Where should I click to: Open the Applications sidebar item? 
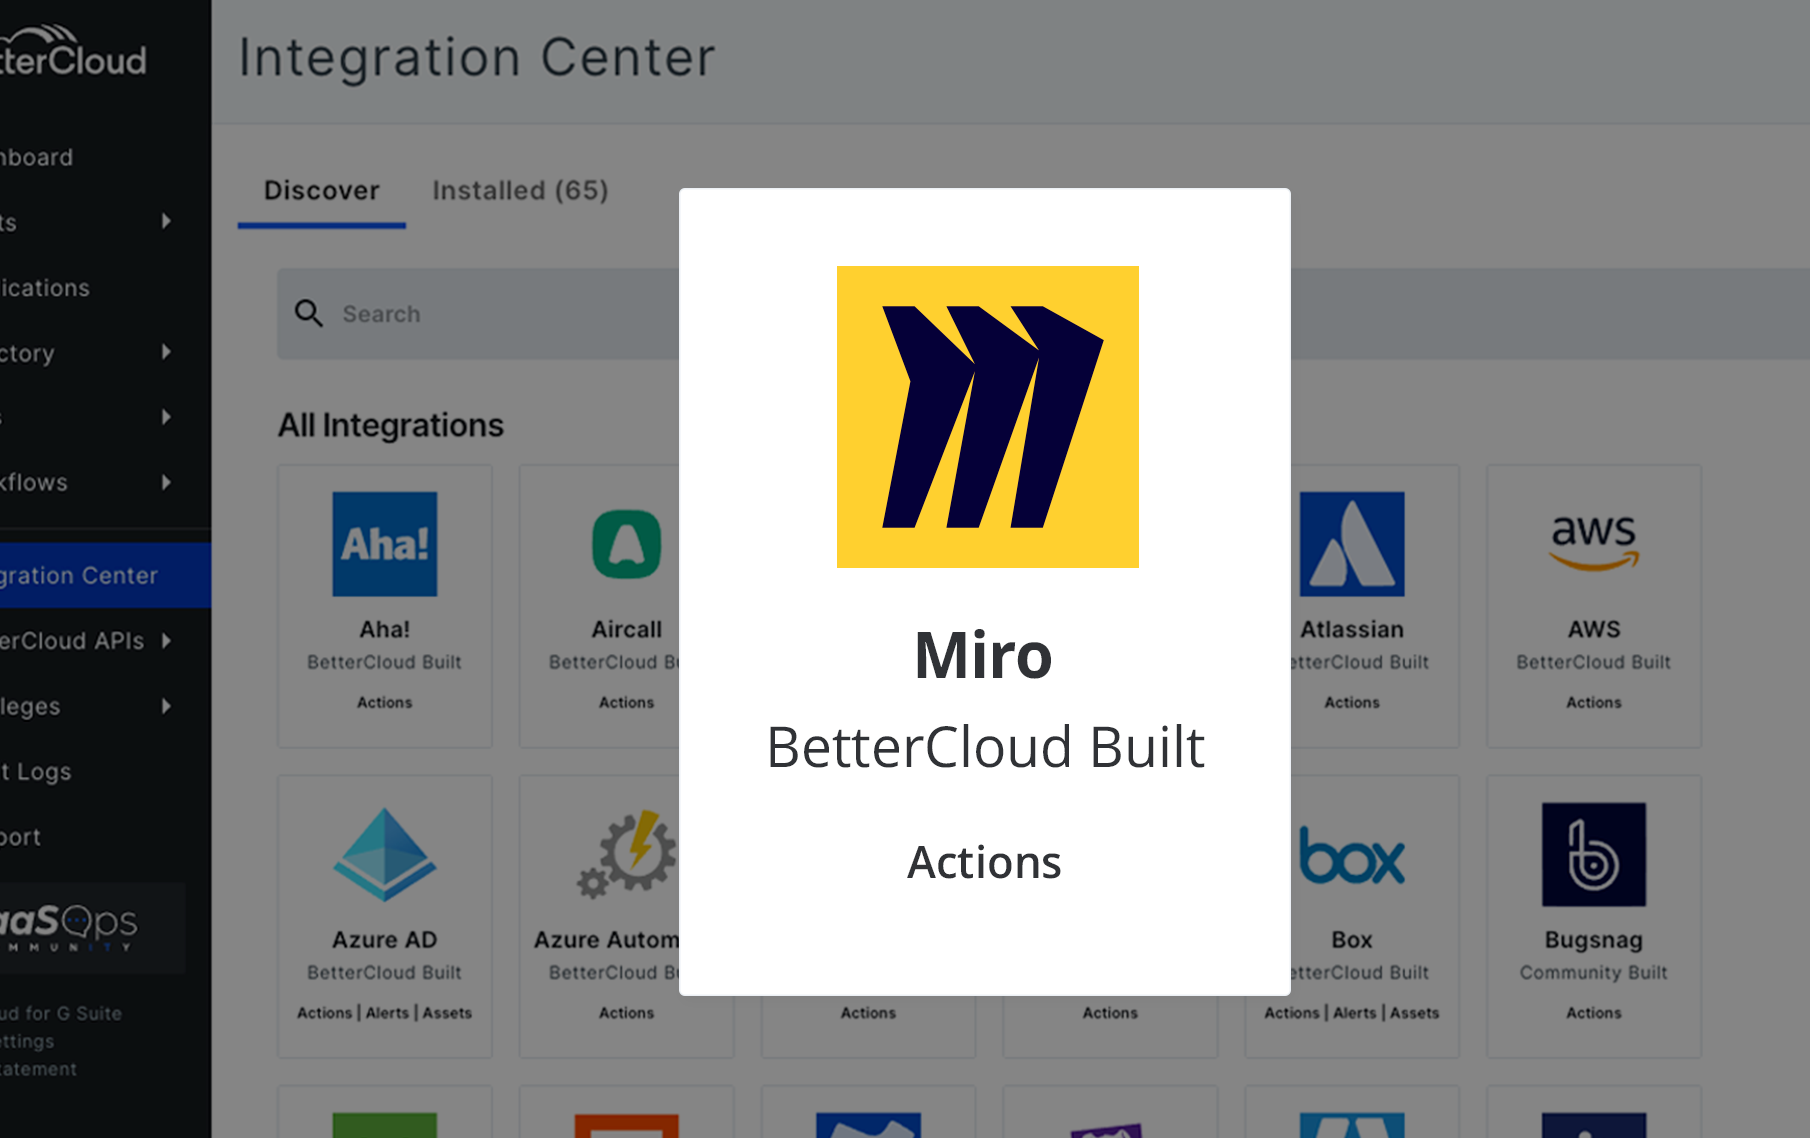(45, 288)
